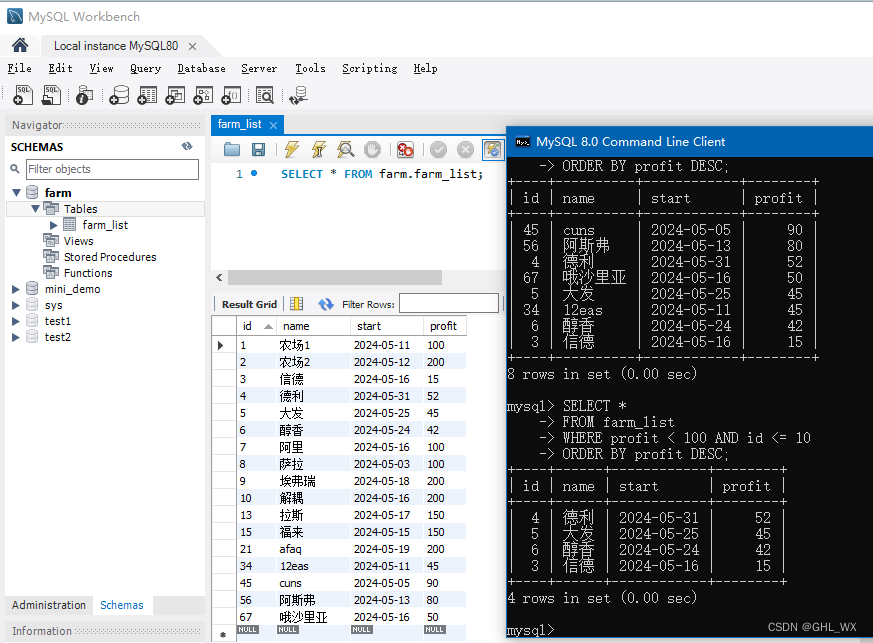Create a new view icon

[175, 95]
